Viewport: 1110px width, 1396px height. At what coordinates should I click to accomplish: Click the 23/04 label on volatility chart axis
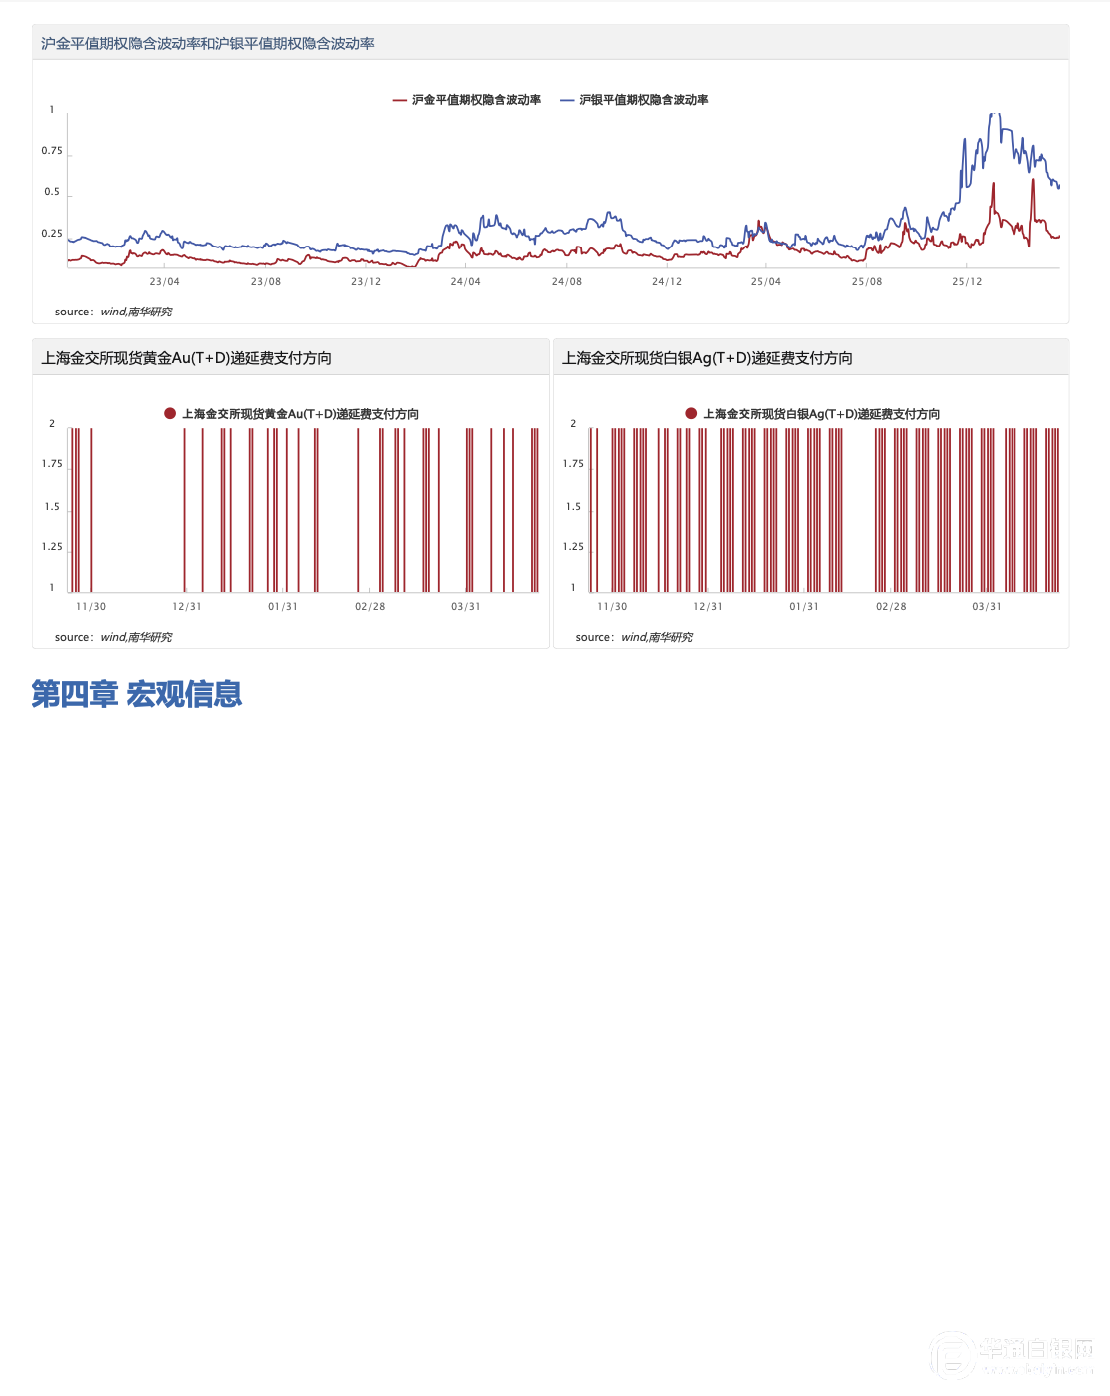pos(165,282)
